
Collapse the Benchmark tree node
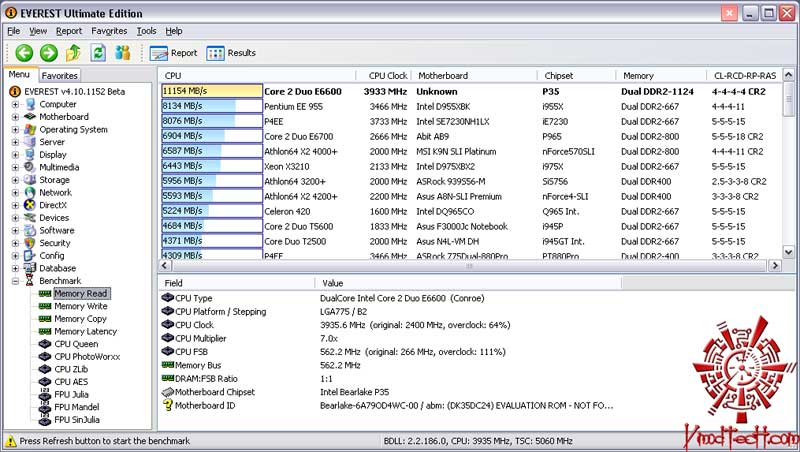pos(15,281)
